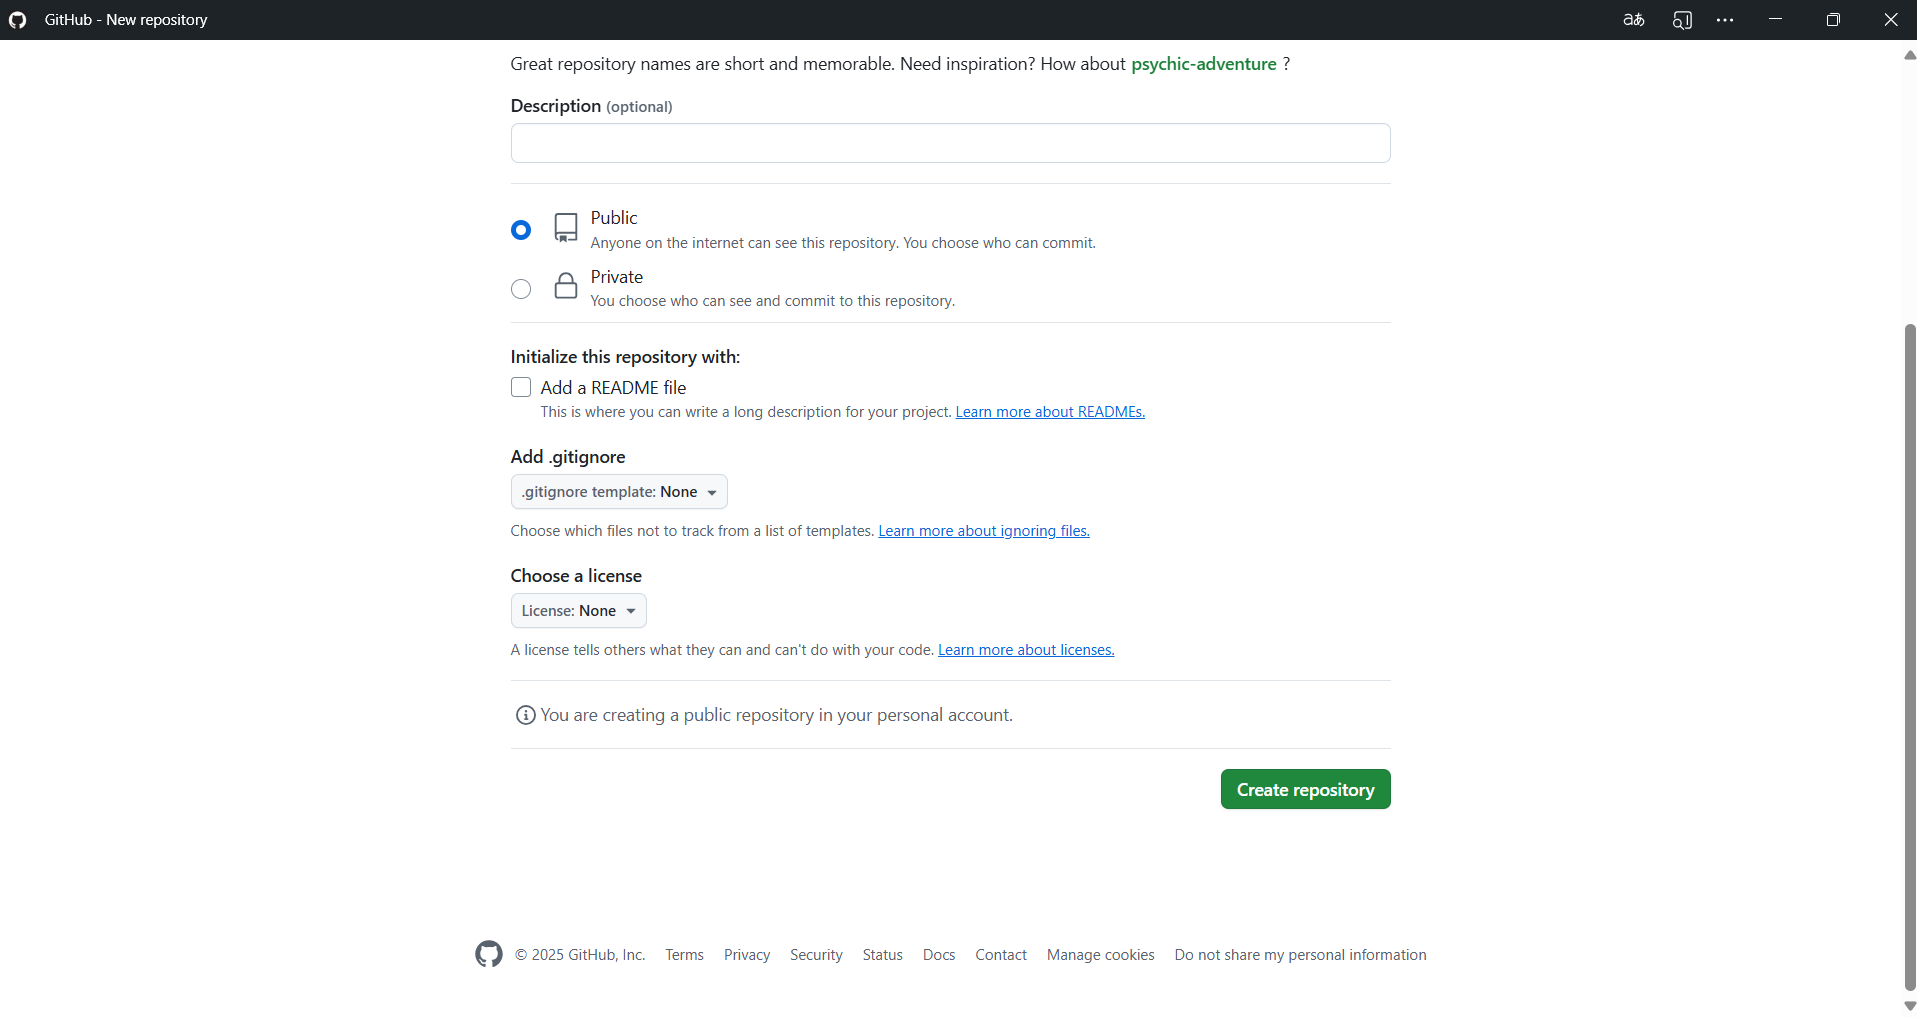1917x1017 pixels.
Task: Click the Create repository button
Action: 1305,789
